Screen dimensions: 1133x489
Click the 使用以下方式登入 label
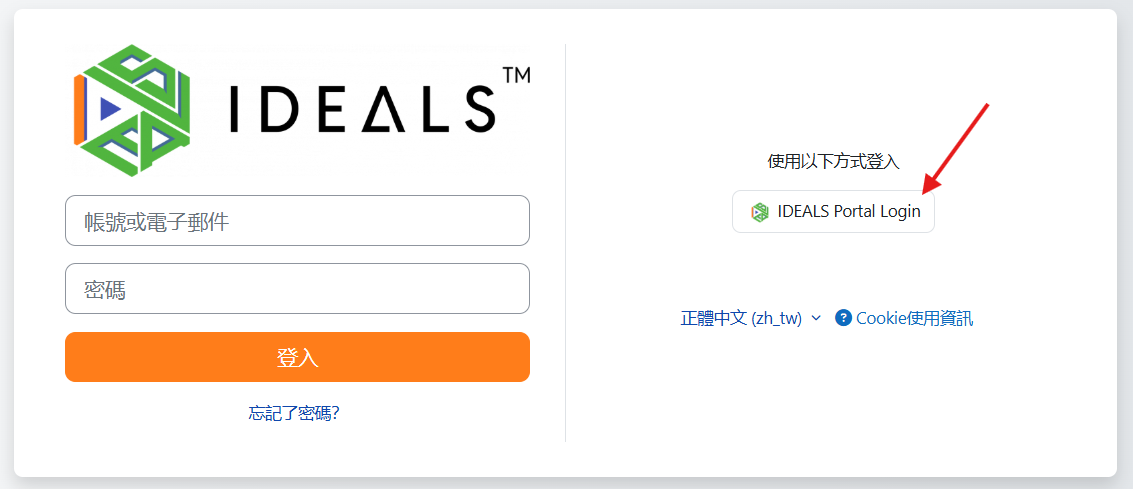click(x=833, y=161)
